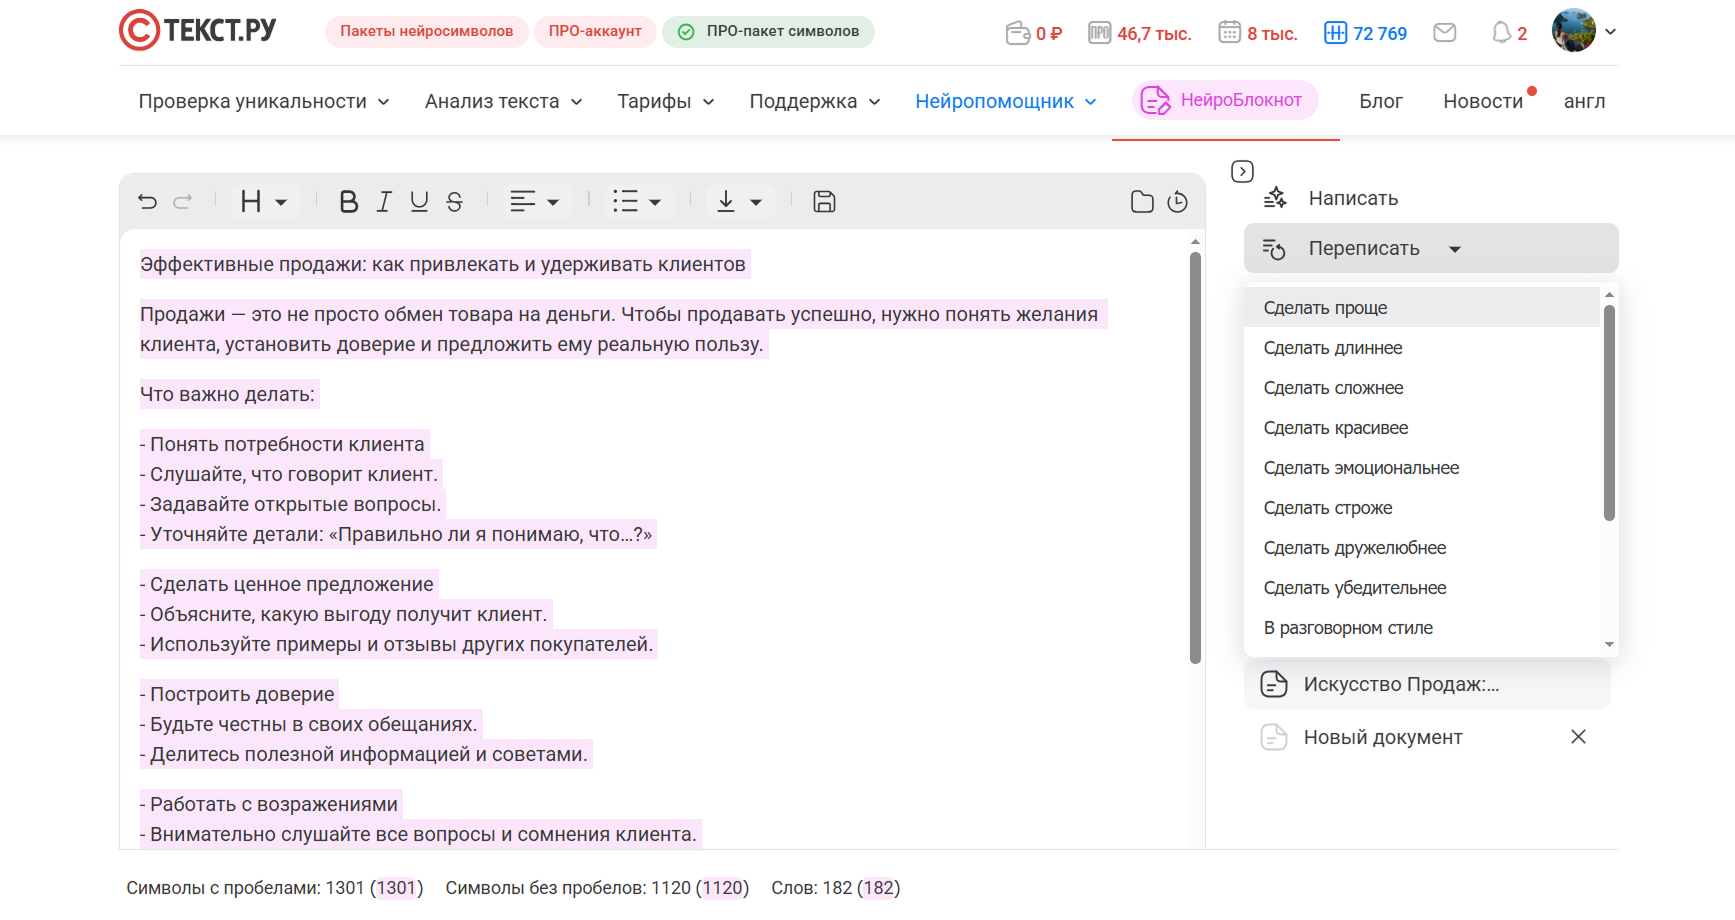Click 'Пакеты нейросимволов' pill button

[x=426, y=32]
